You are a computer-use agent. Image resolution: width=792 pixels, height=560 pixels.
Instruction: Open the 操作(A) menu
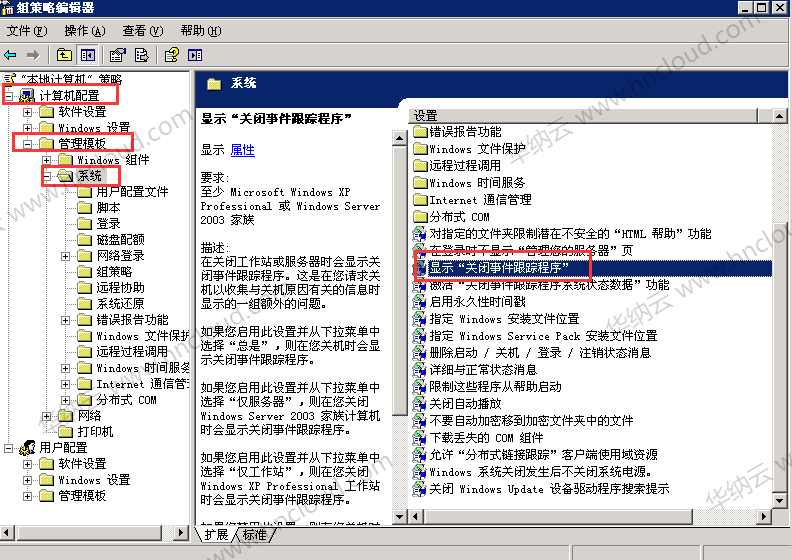point(85,31)
